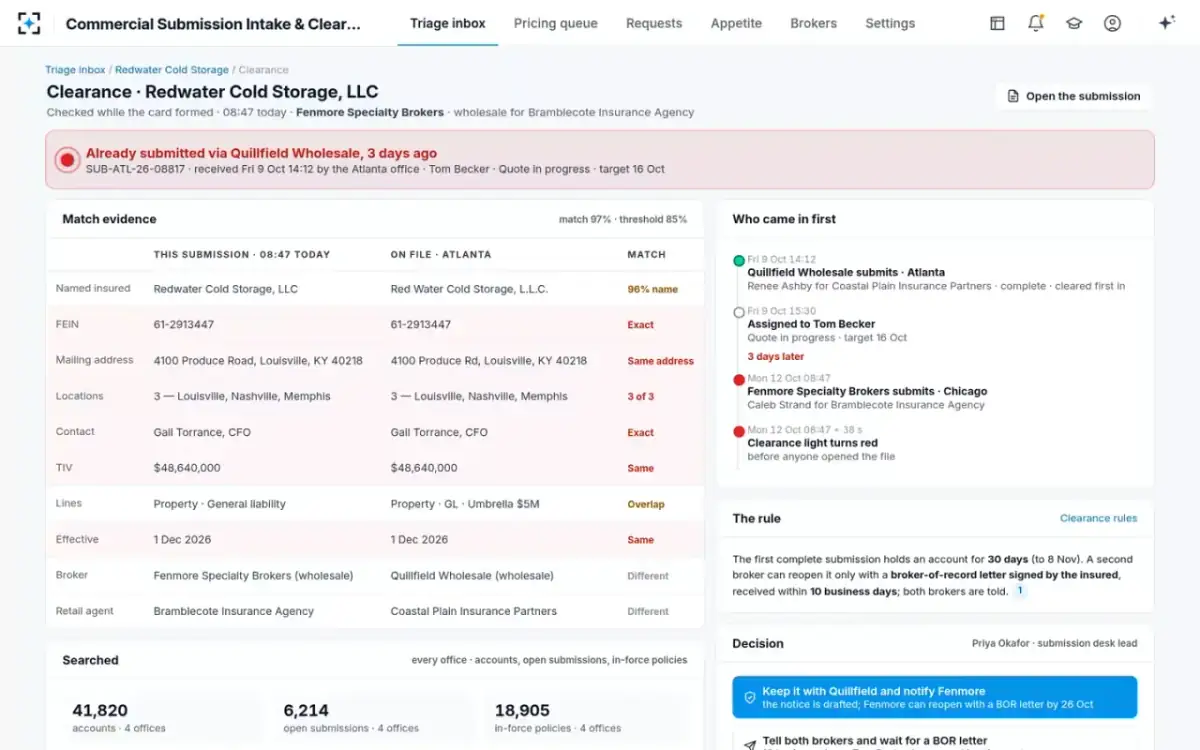Click the 'Same address' match value
This screenshot has height=750, width=1200.
[x=660, y=361]
